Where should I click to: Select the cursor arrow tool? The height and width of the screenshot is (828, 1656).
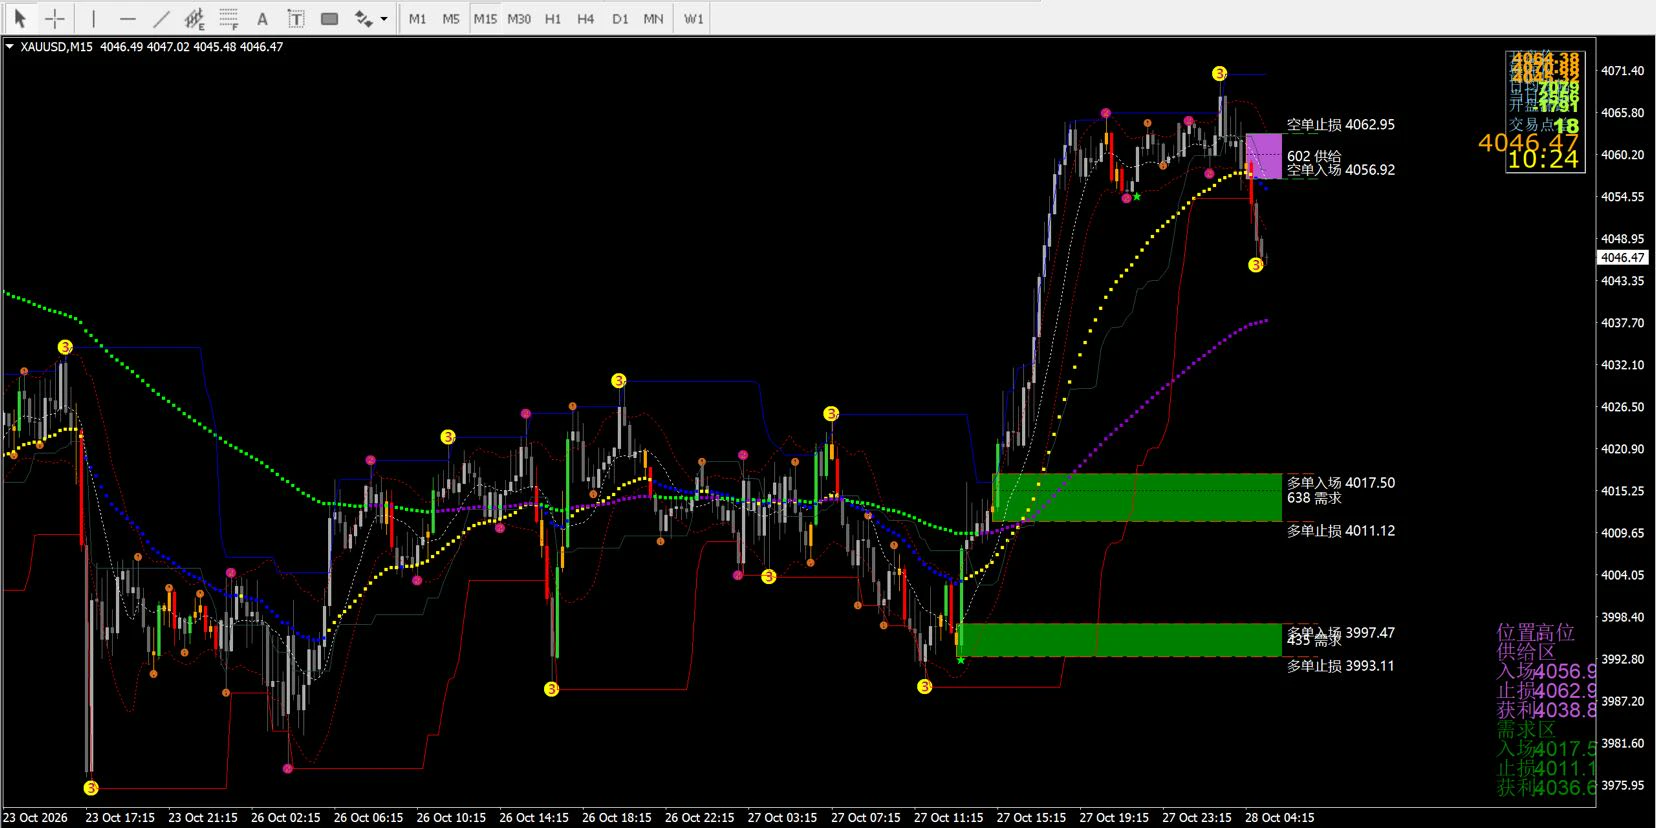click(x=20, y=18)
